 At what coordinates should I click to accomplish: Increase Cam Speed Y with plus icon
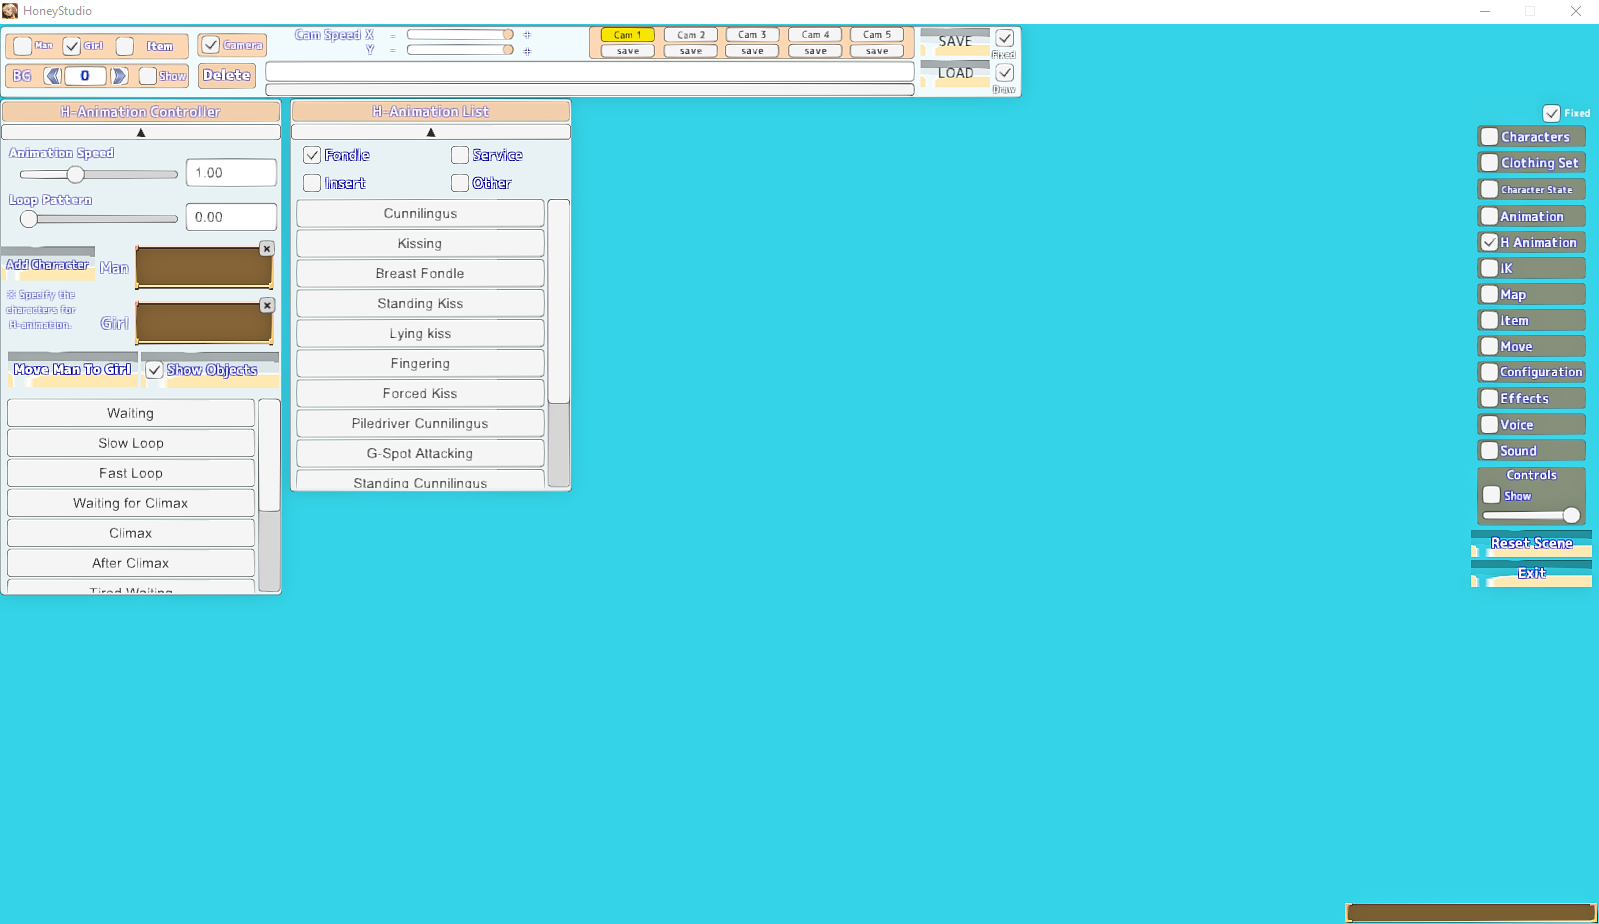click(x=527, y=51)
